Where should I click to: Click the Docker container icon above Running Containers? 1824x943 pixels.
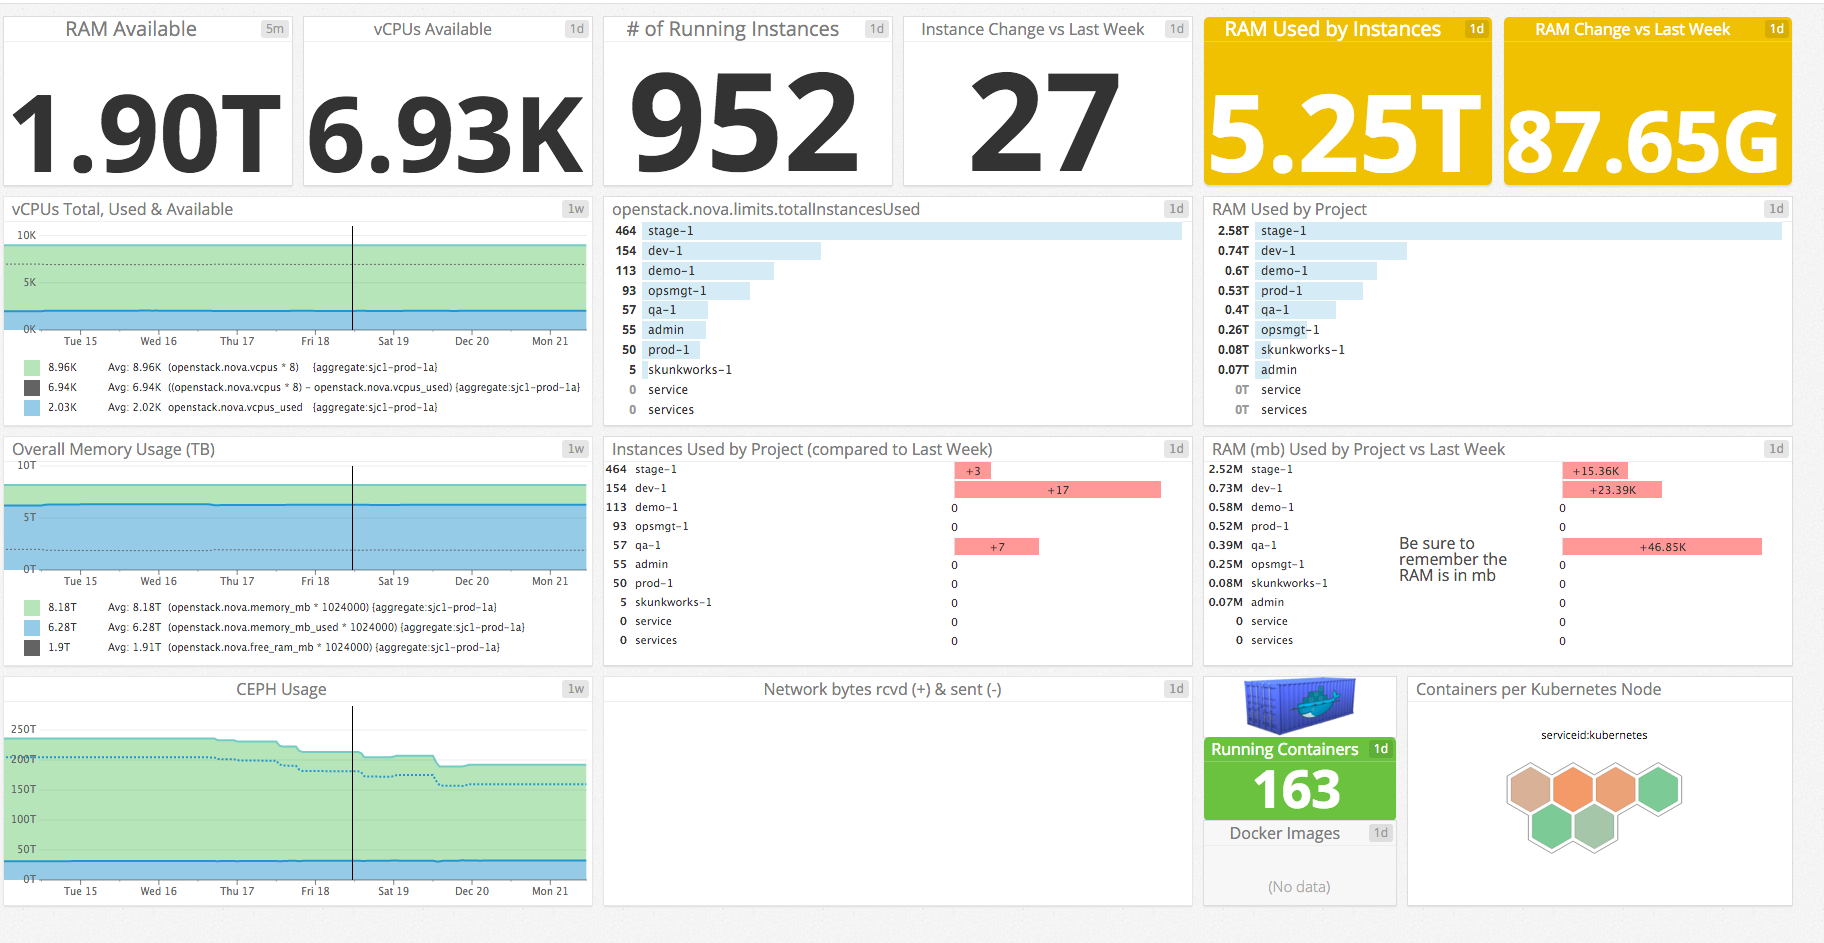point(1298,707)
